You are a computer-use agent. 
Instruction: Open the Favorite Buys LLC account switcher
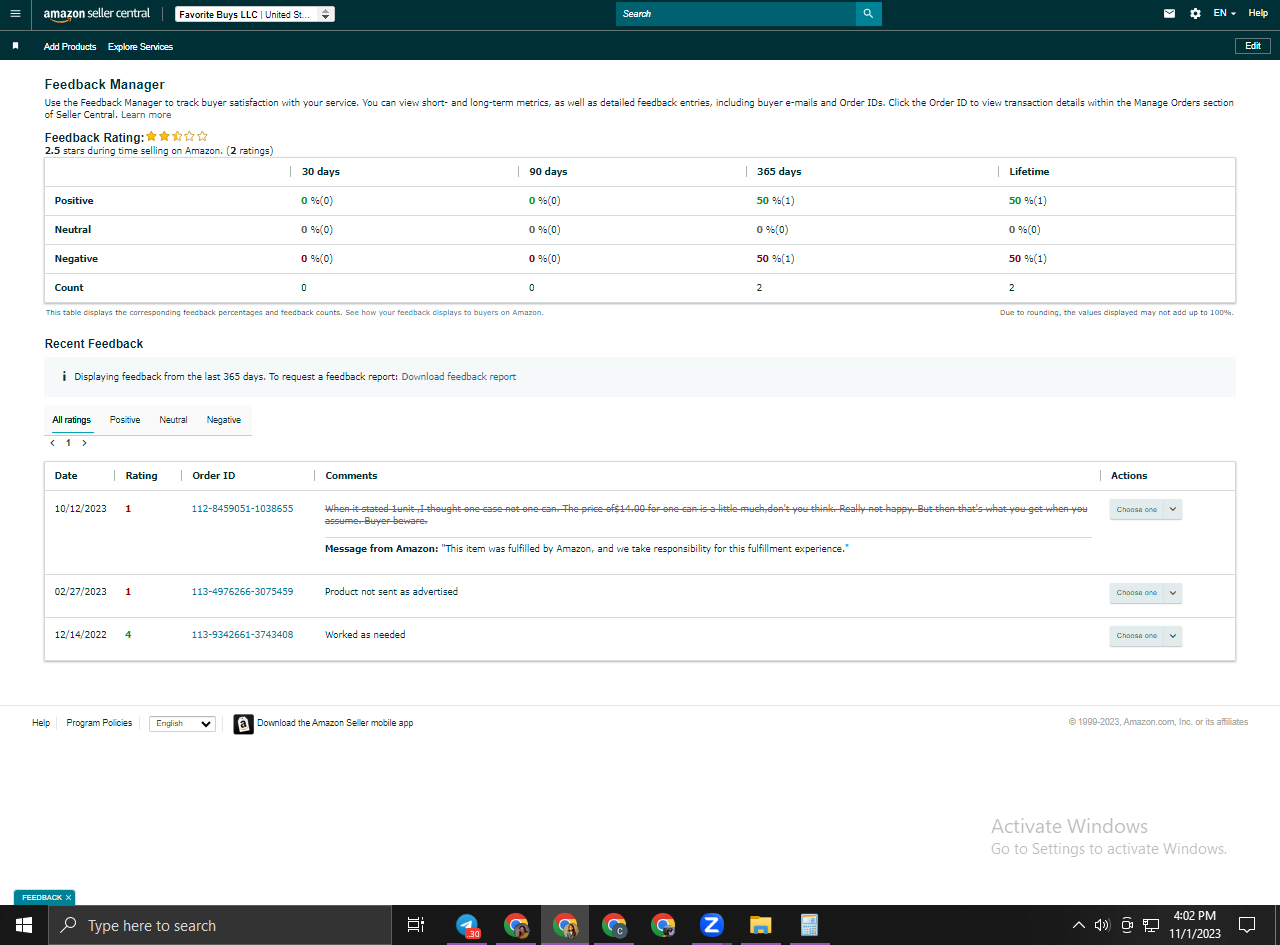click(x=255, y=14)
